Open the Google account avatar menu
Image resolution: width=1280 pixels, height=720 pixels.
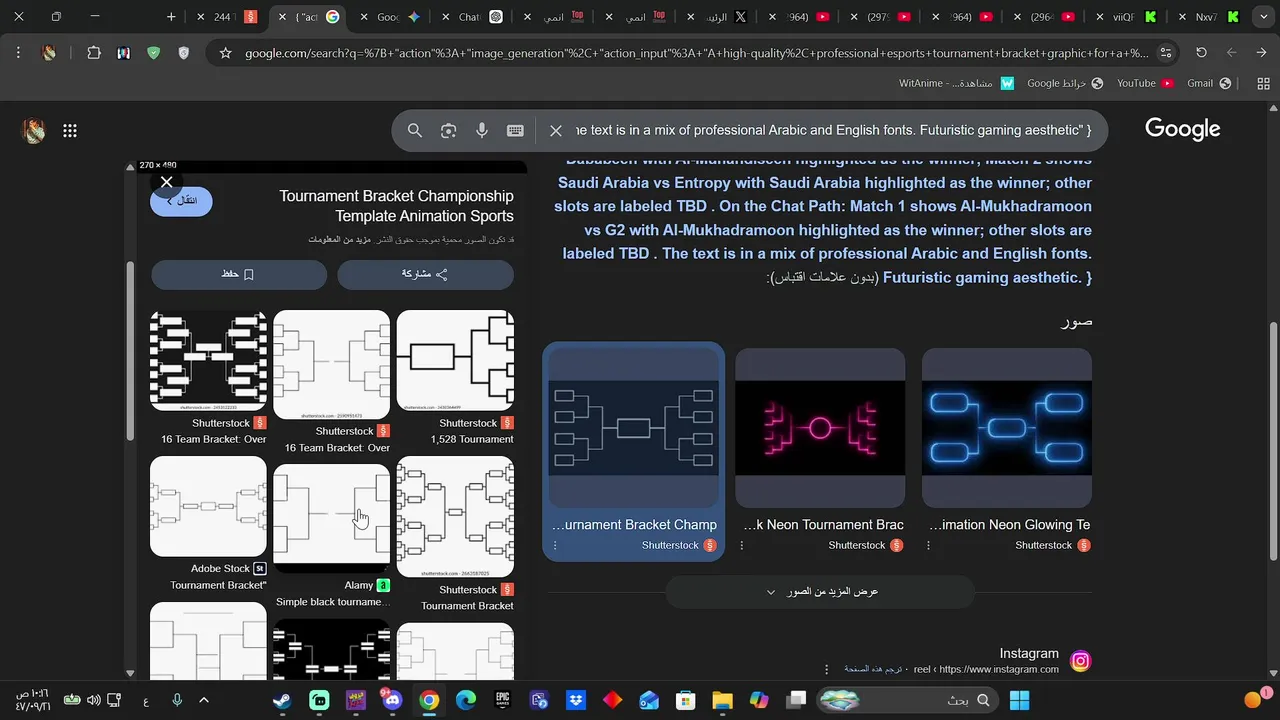(x=34, y=130)
